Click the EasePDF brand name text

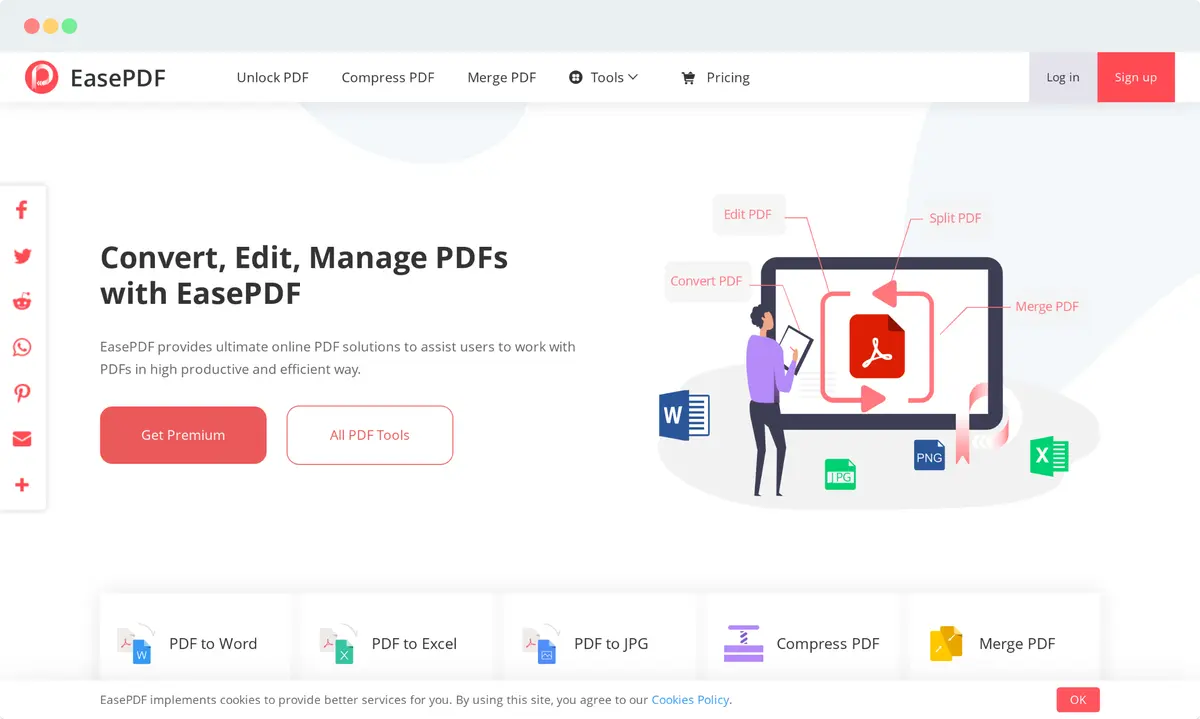pyautogui.click(x=118, y=77)
